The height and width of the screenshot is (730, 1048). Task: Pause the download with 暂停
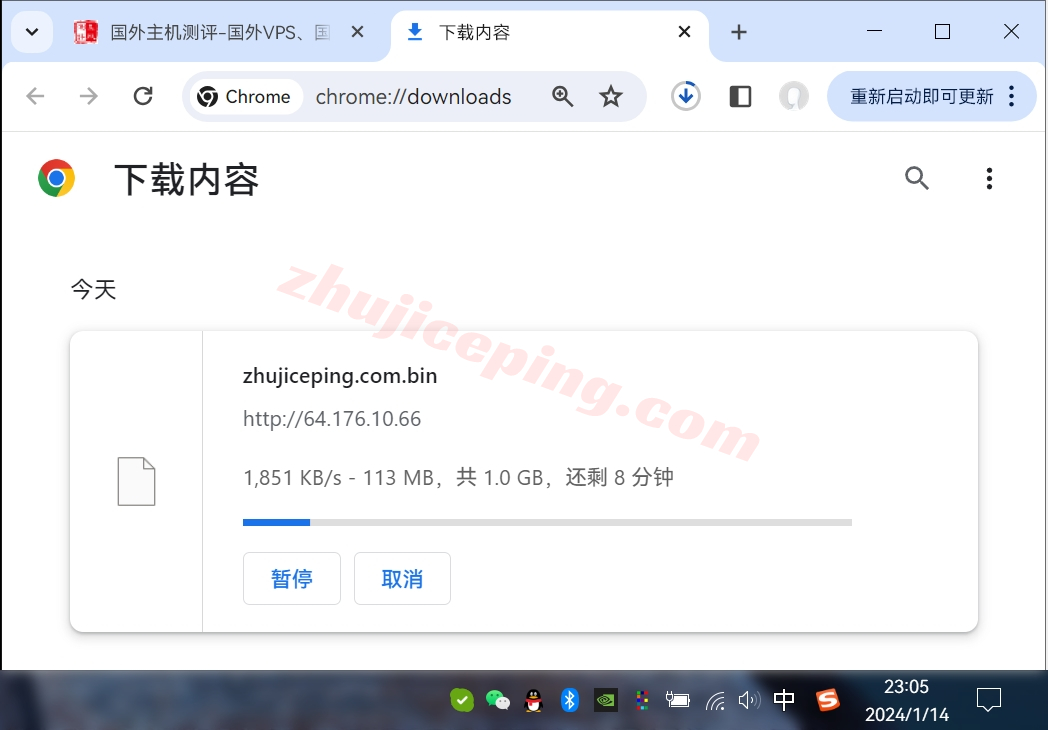[291, 578]
